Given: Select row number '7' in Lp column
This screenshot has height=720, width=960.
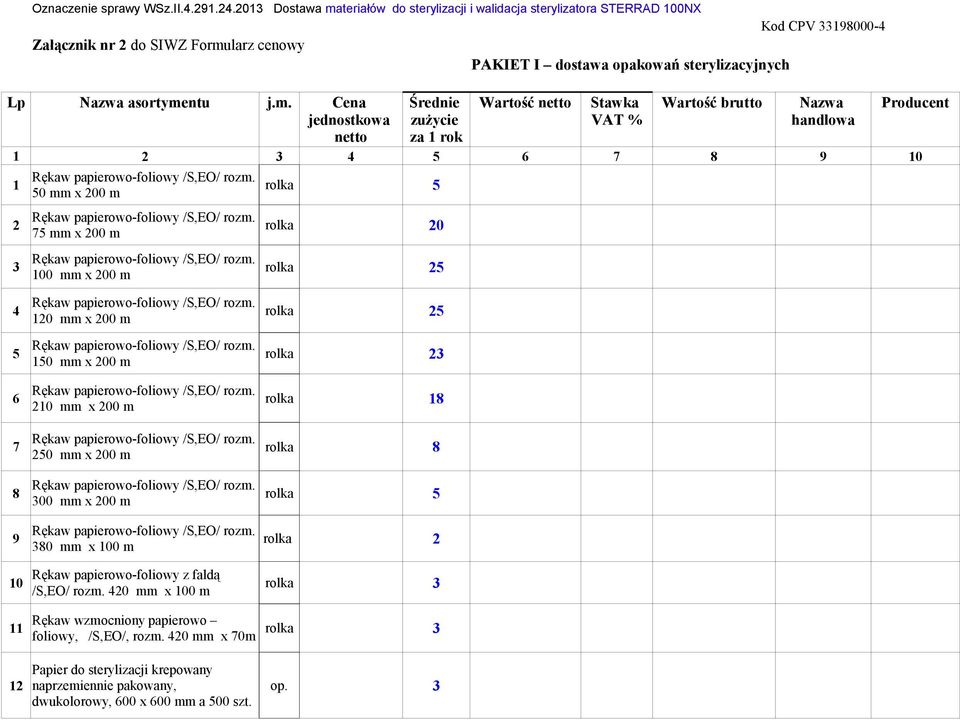Looking at the screenshot, I should tap(16, 447).
